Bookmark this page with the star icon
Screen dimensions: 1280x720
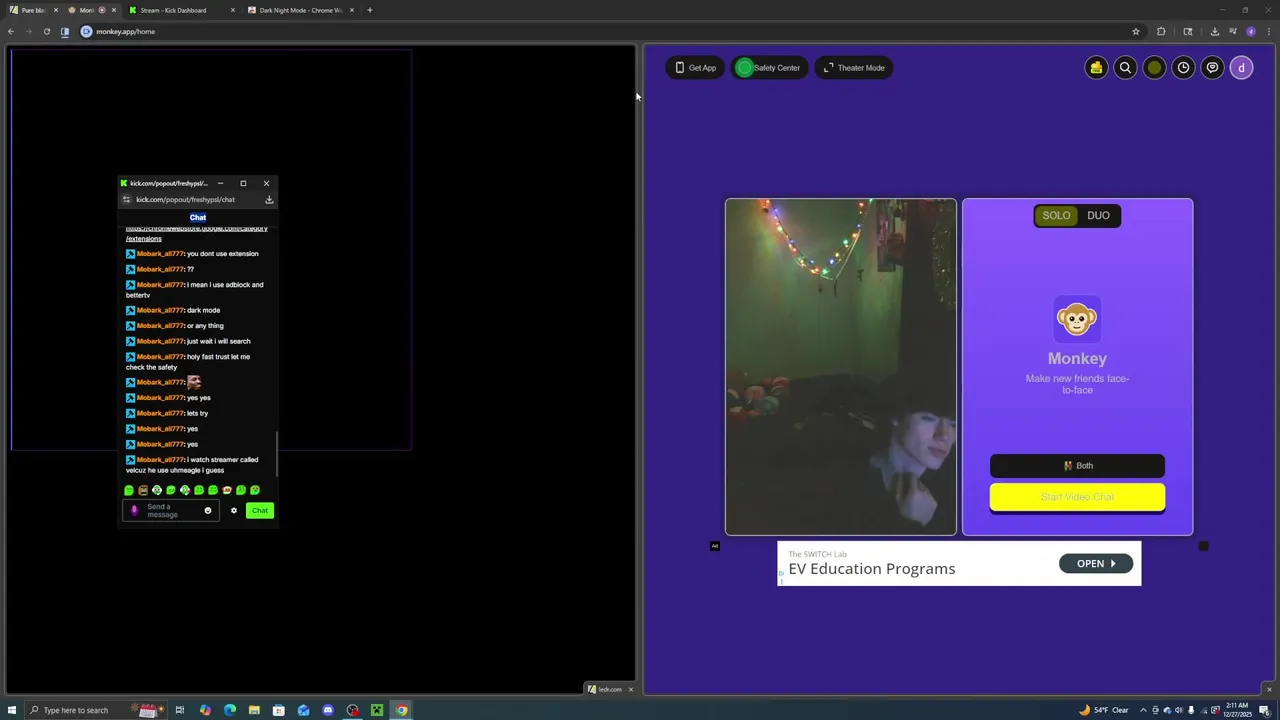tap(1135, 31)
